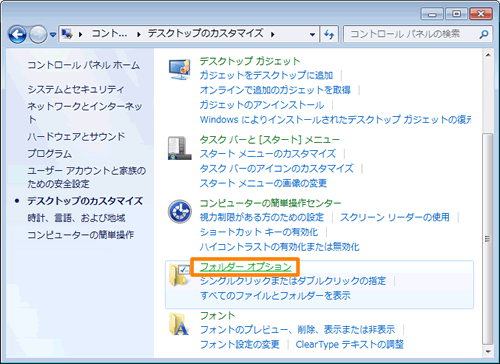Viewport: 500px width, 364px height.
Task: Close the Control Panel window
Action: (x=481, y=14)
